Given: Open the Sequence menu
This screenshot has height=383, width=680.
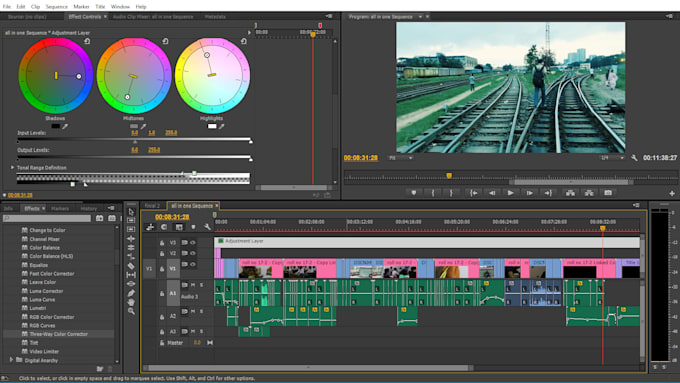Looking at the screenshot, I should tap(56, 7).
